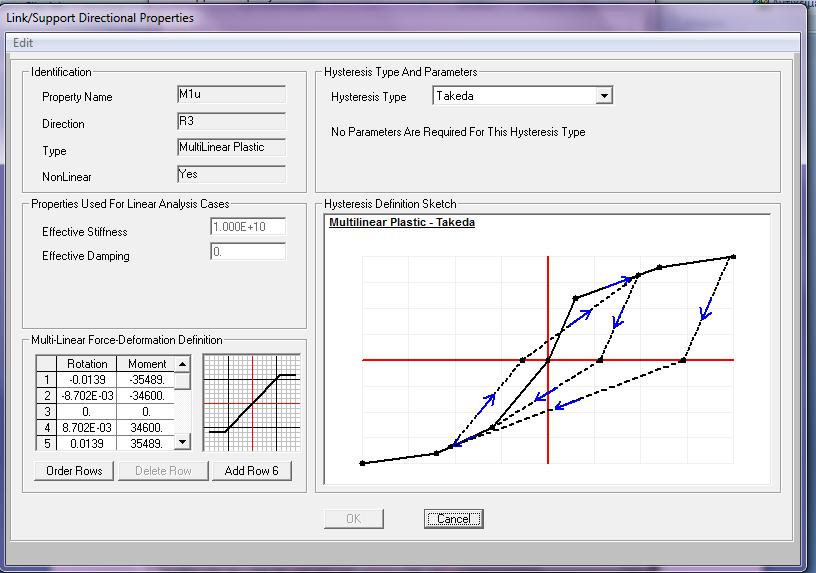Select row header 2 in table

coord(46,396)
